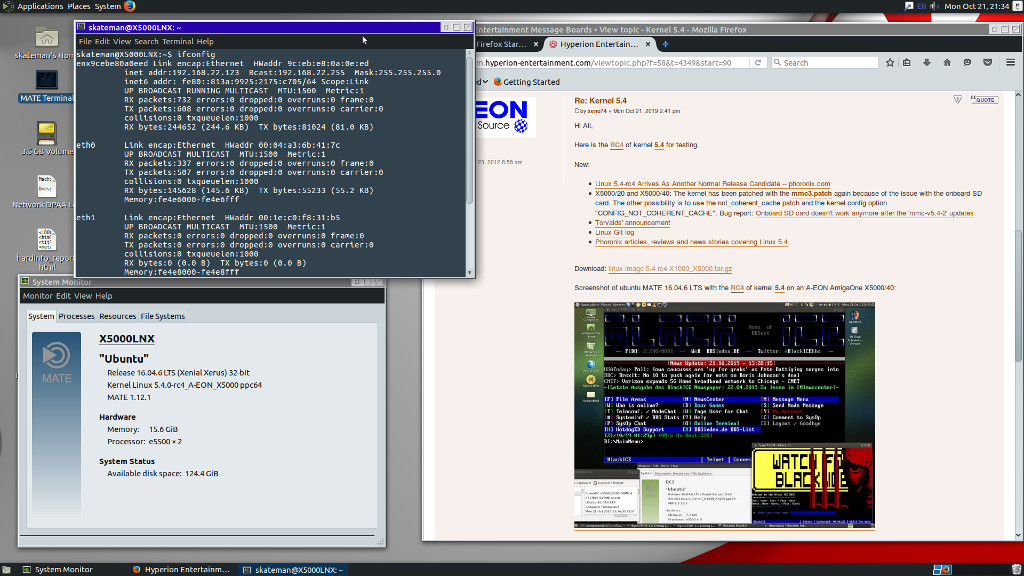Image resolution: width=1024 pixels, height=576 pixels.
Task: Click the volume icon in top panel
Action: (935, 6)
